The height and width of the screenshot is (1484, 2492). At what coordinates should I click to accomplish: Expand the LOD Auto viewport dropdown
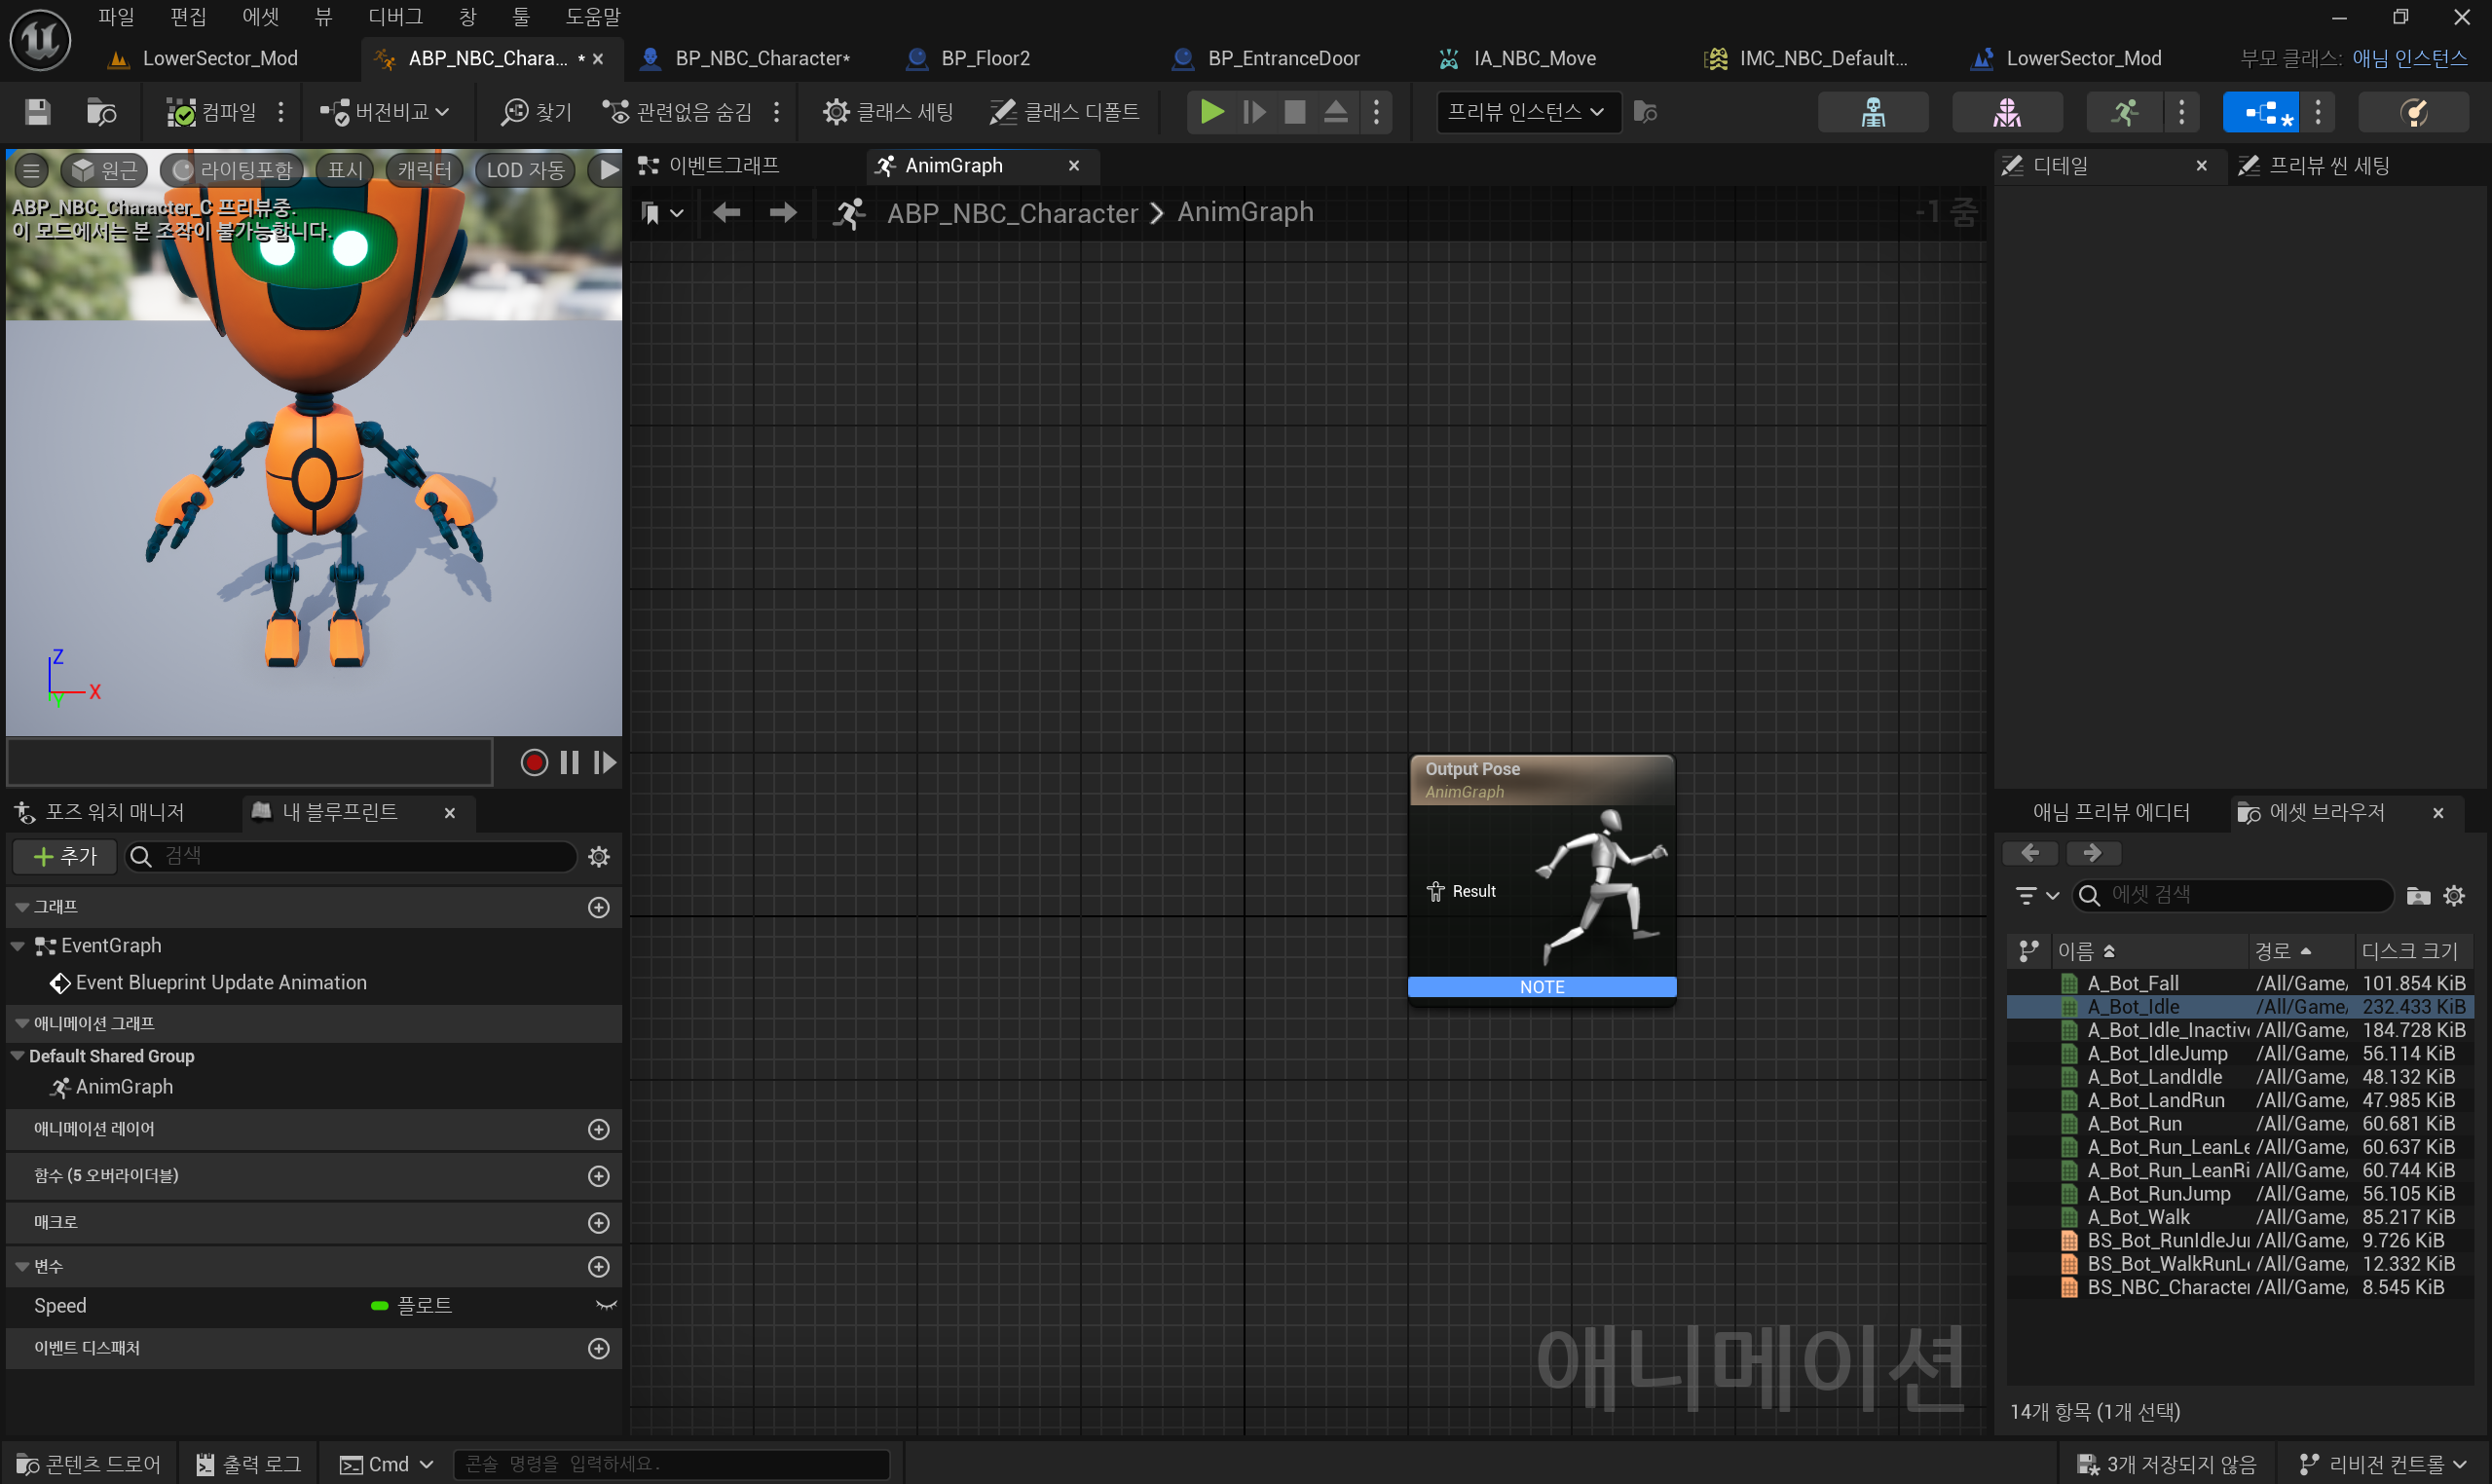pyautogui.click(x=525, y=170)
